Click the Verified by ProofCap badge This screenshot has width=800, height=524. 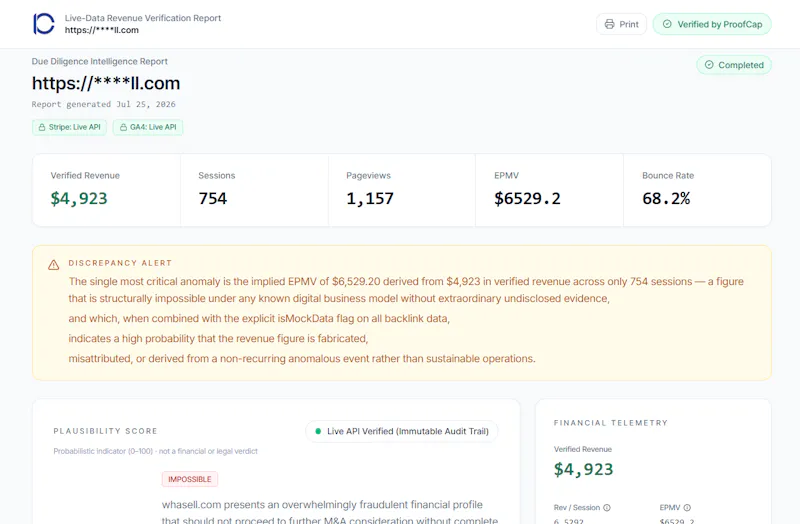pos(712,24)
